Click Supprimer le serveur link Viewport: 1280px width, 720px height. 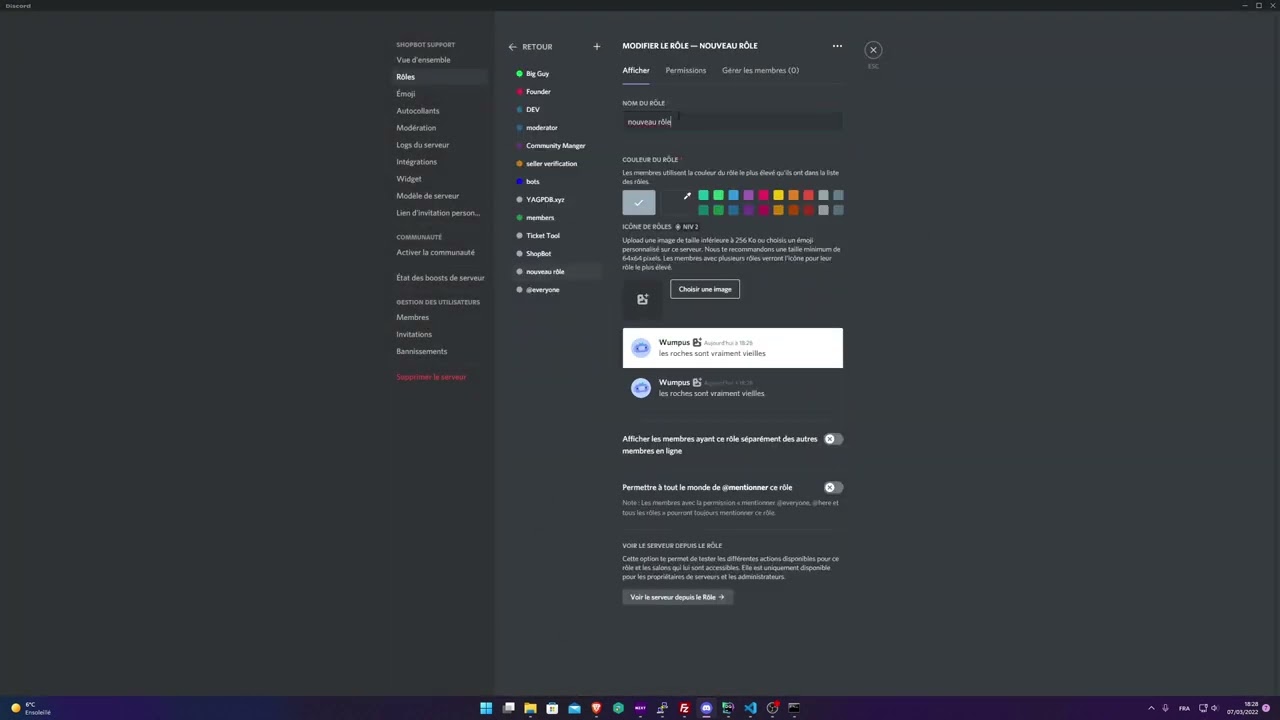click(431, 377)
